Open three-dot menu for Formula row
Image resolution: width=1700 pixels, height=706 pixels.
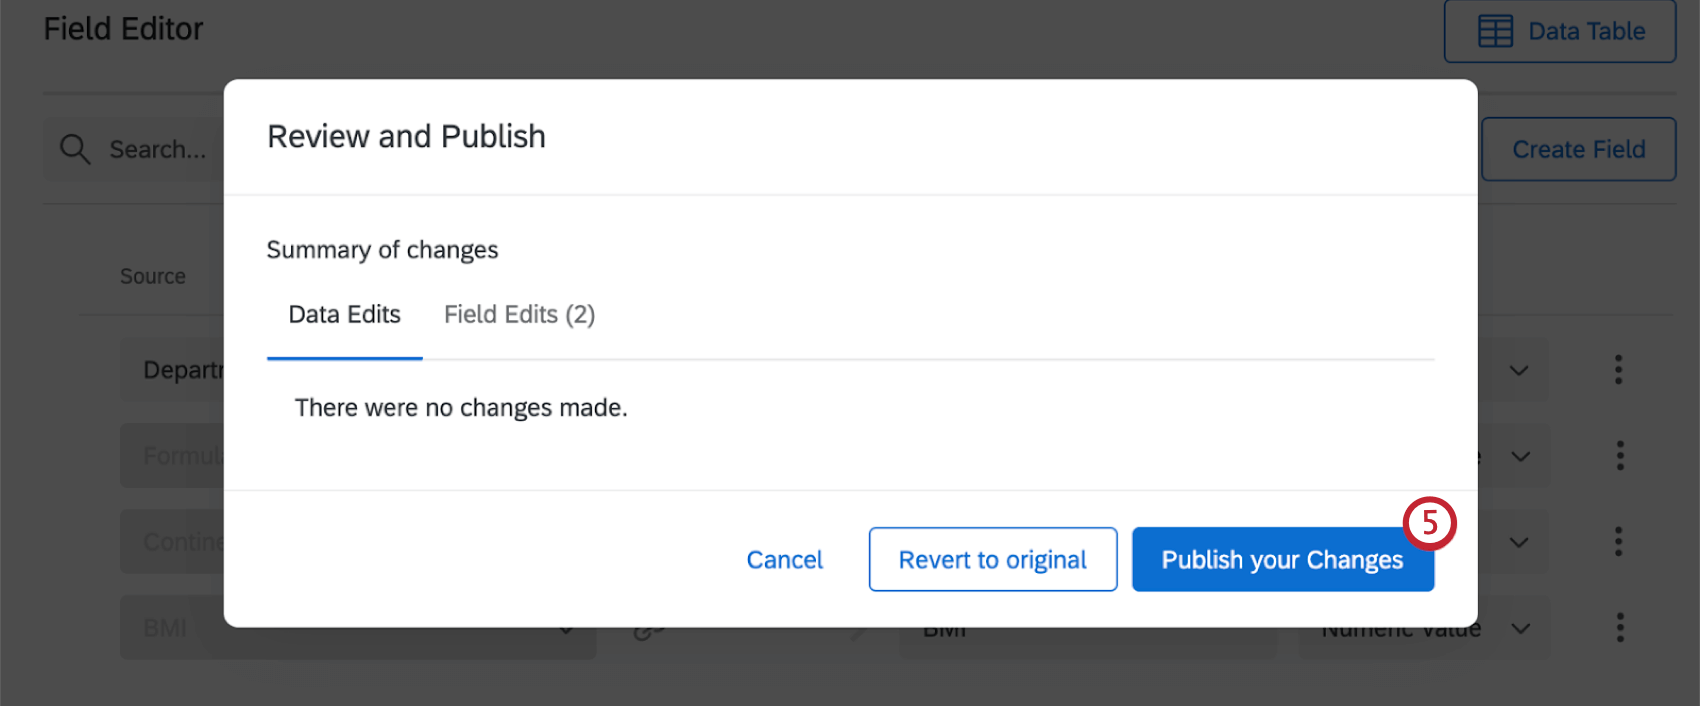[x=1619, y=456]
